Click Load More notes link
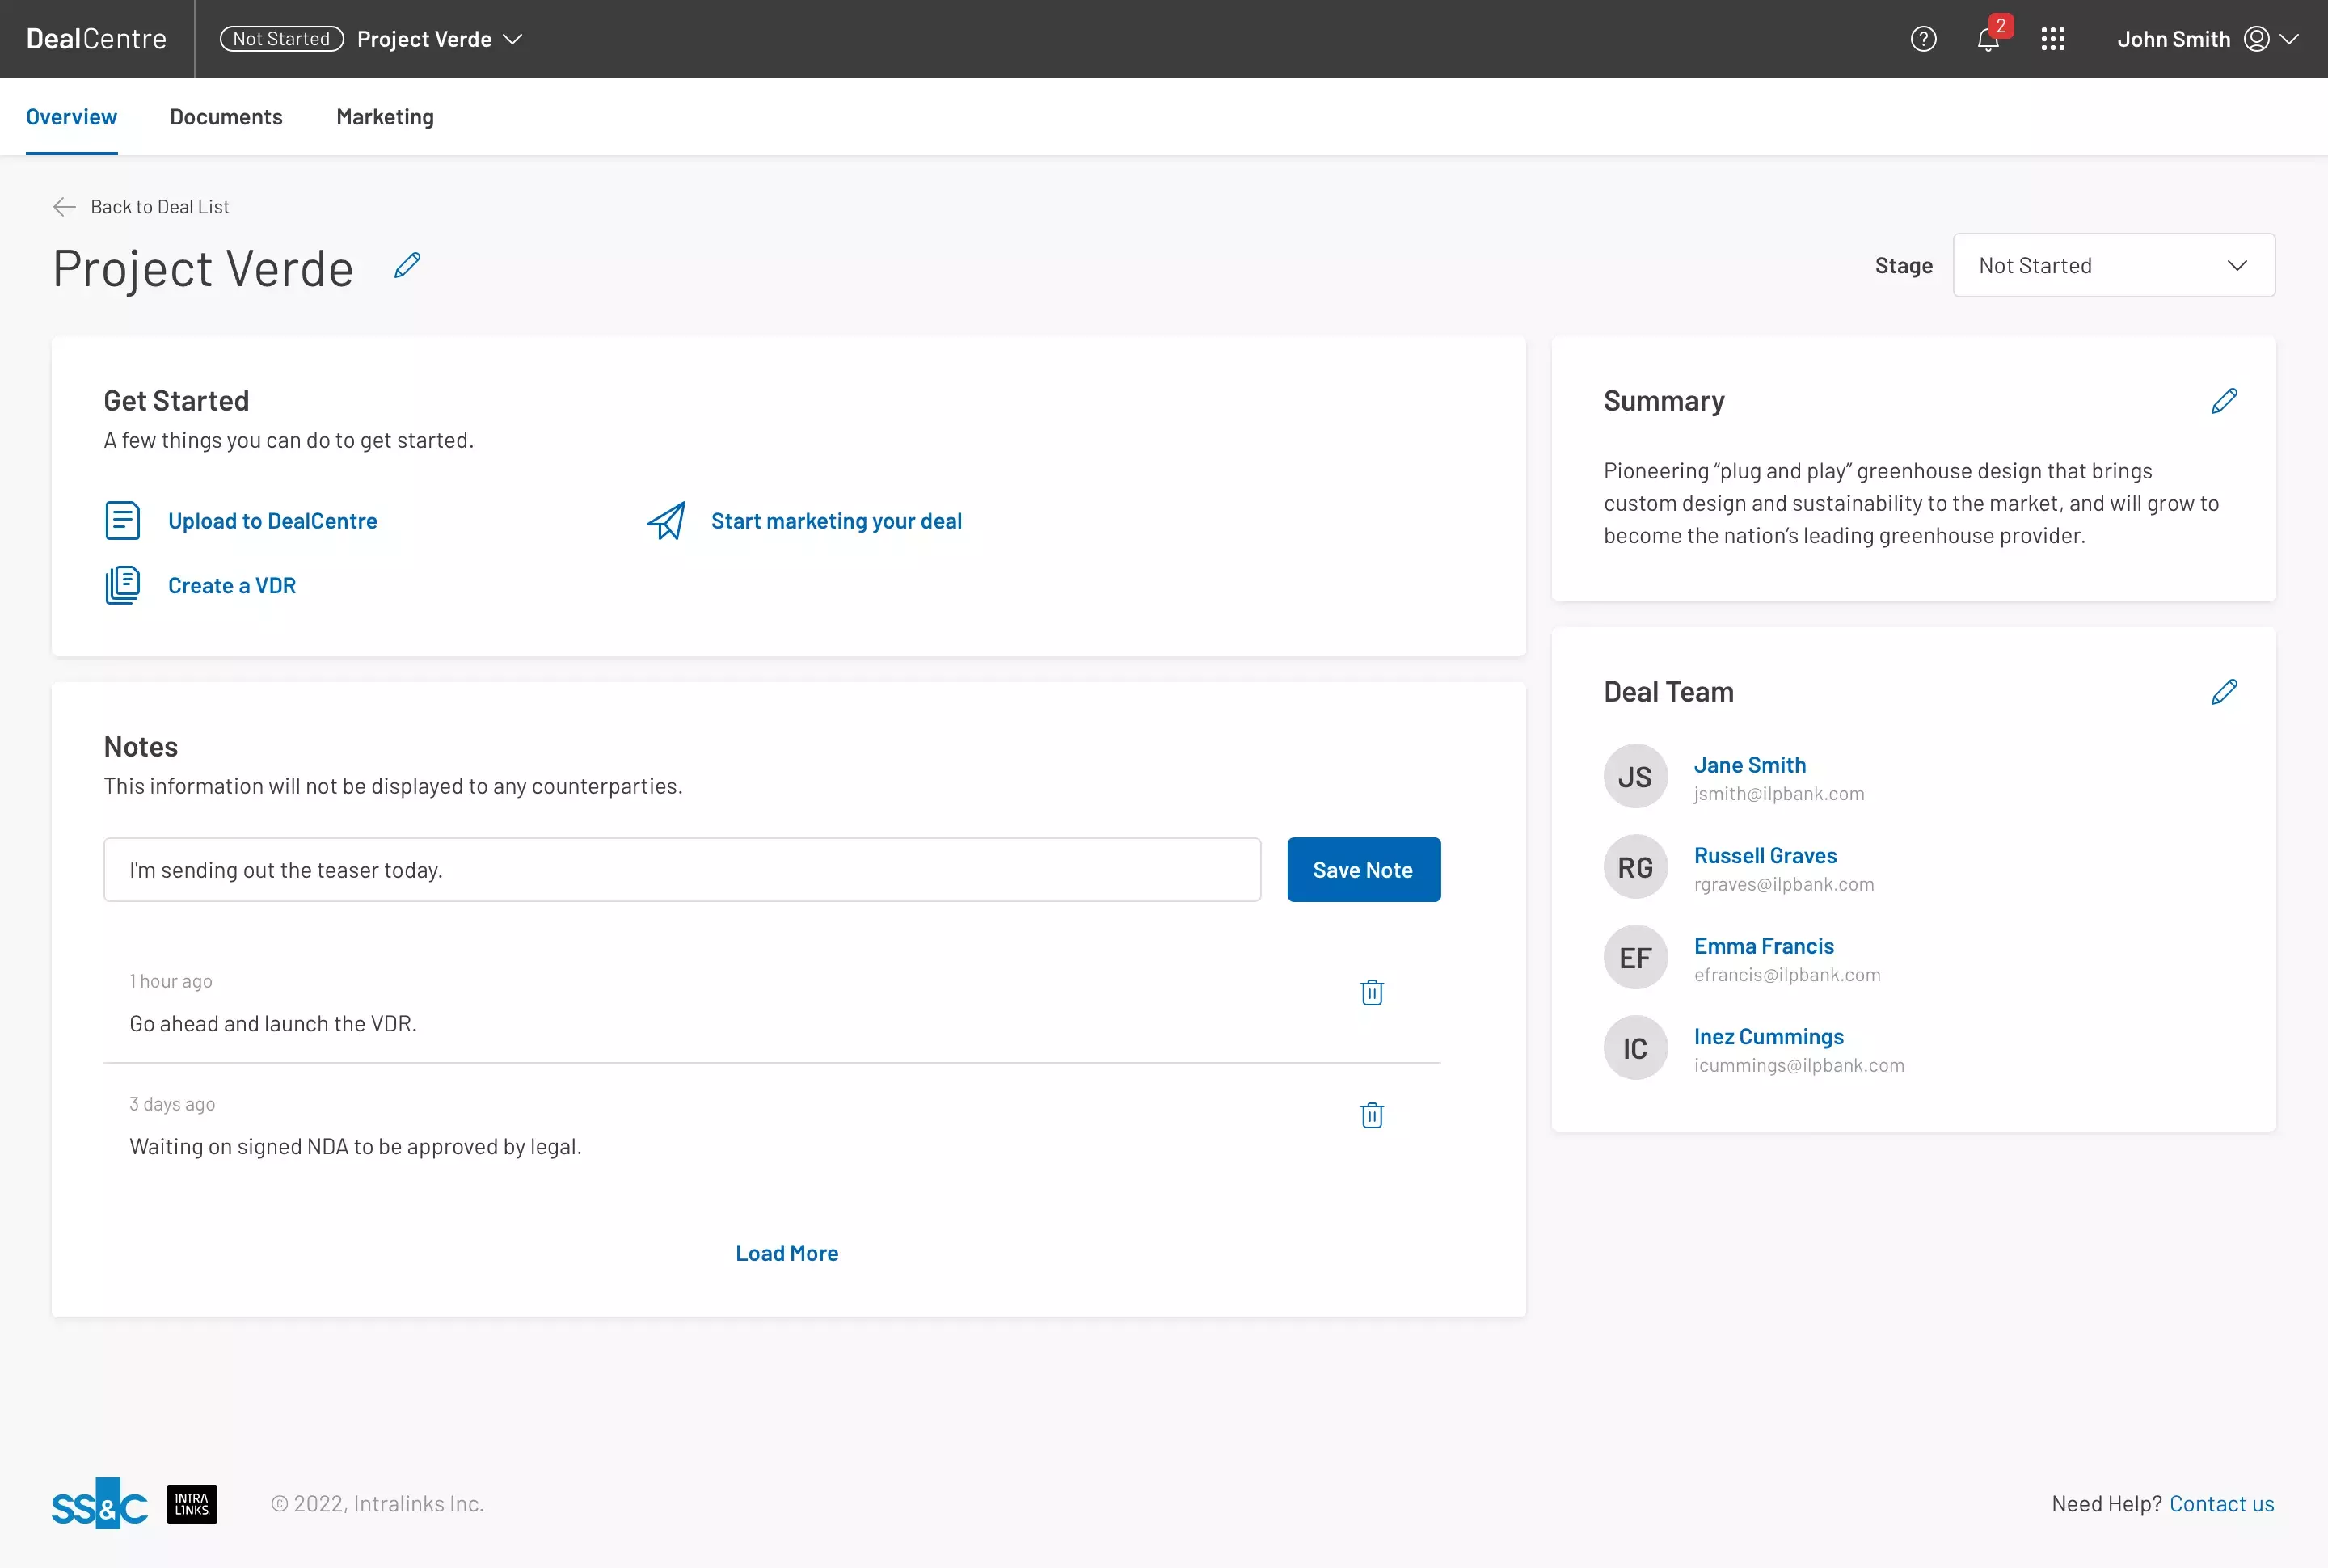Image resolution: width=2328 pixels, height=1568 pixels. coord(787,1253)
